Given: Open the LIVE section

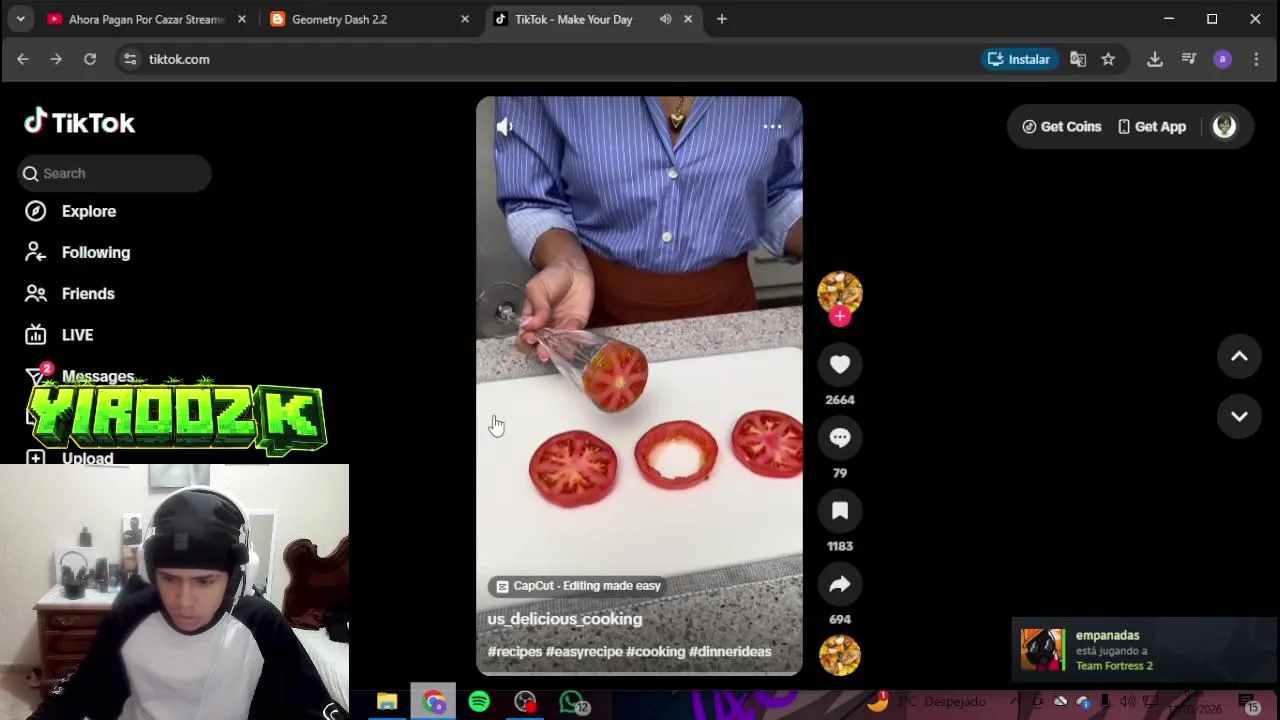Looking at the screenshot, I should pos(60,335).
